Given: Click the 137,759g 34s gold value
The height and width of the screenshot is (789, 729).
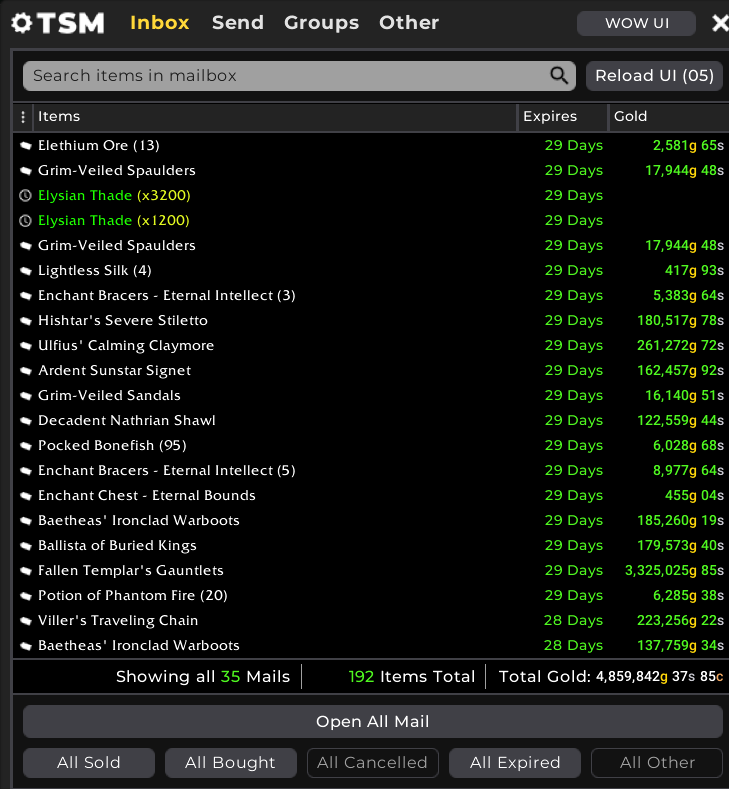Looking at the screenshot, I should [x=680, y=646].
